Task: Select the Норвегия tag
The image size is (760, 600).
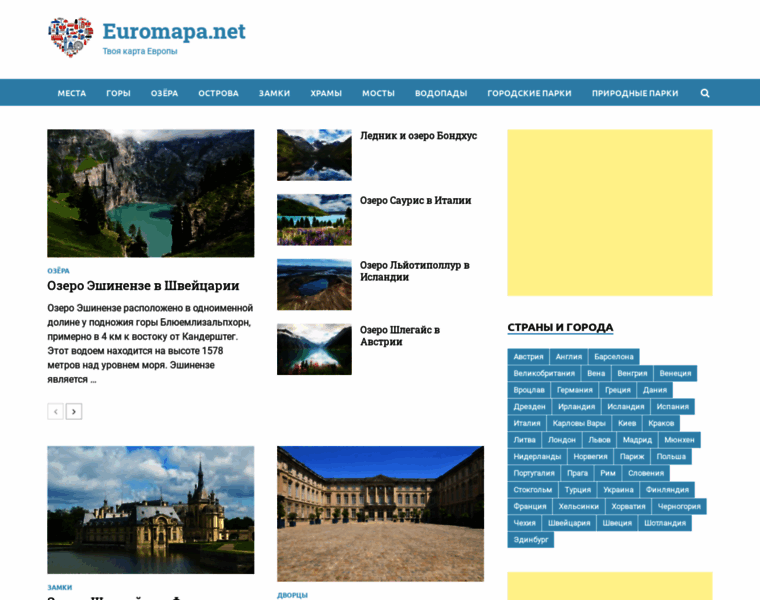Action: 590,457
